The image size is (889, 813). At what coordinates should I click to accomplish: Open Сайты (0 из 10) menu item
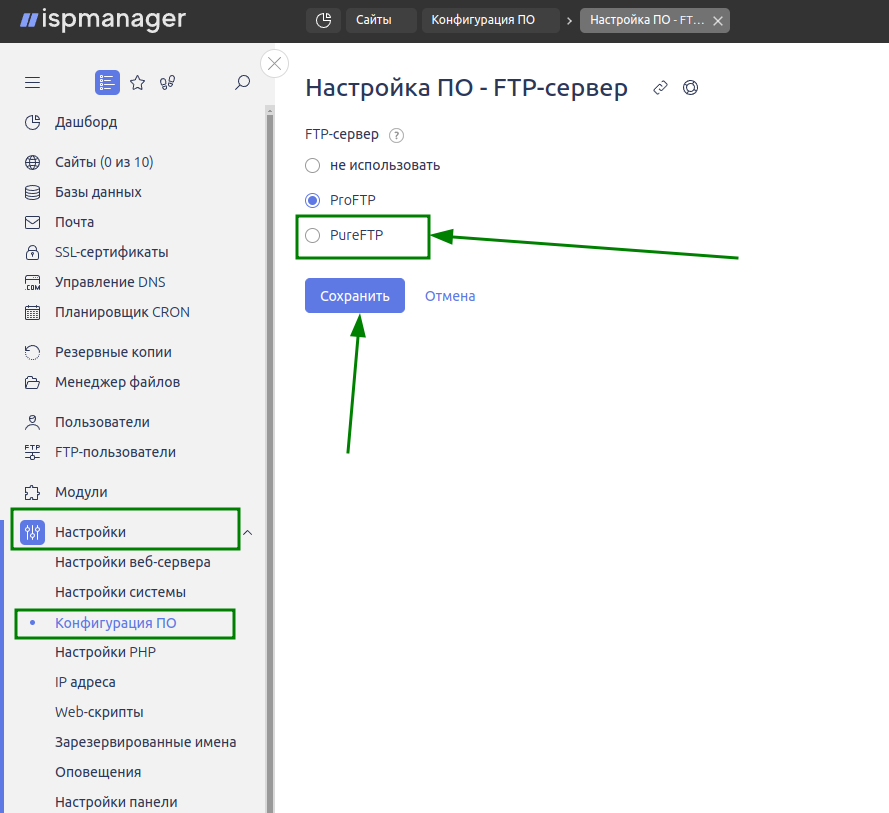point(104,163)
